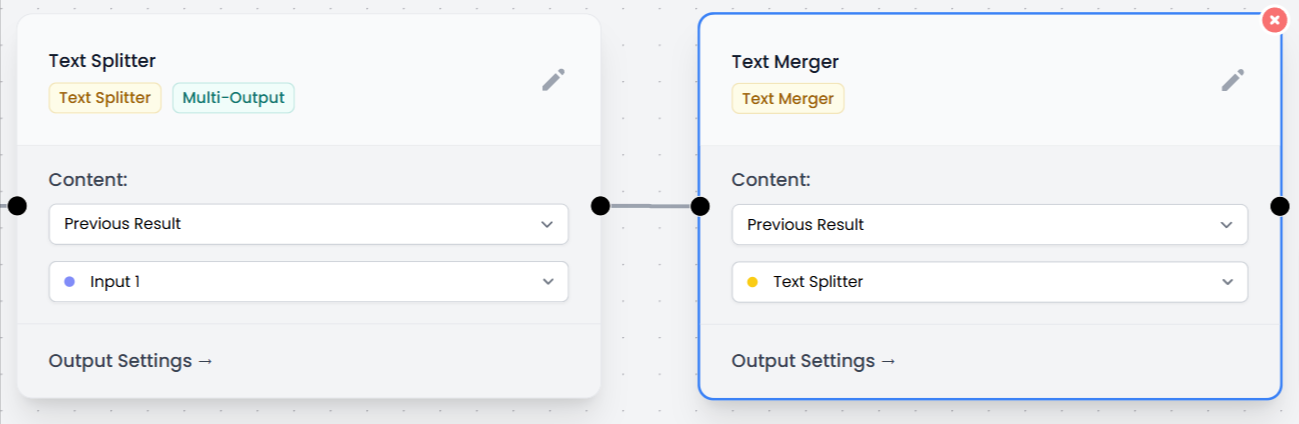Select the Text Merger node title

[785, 61]
